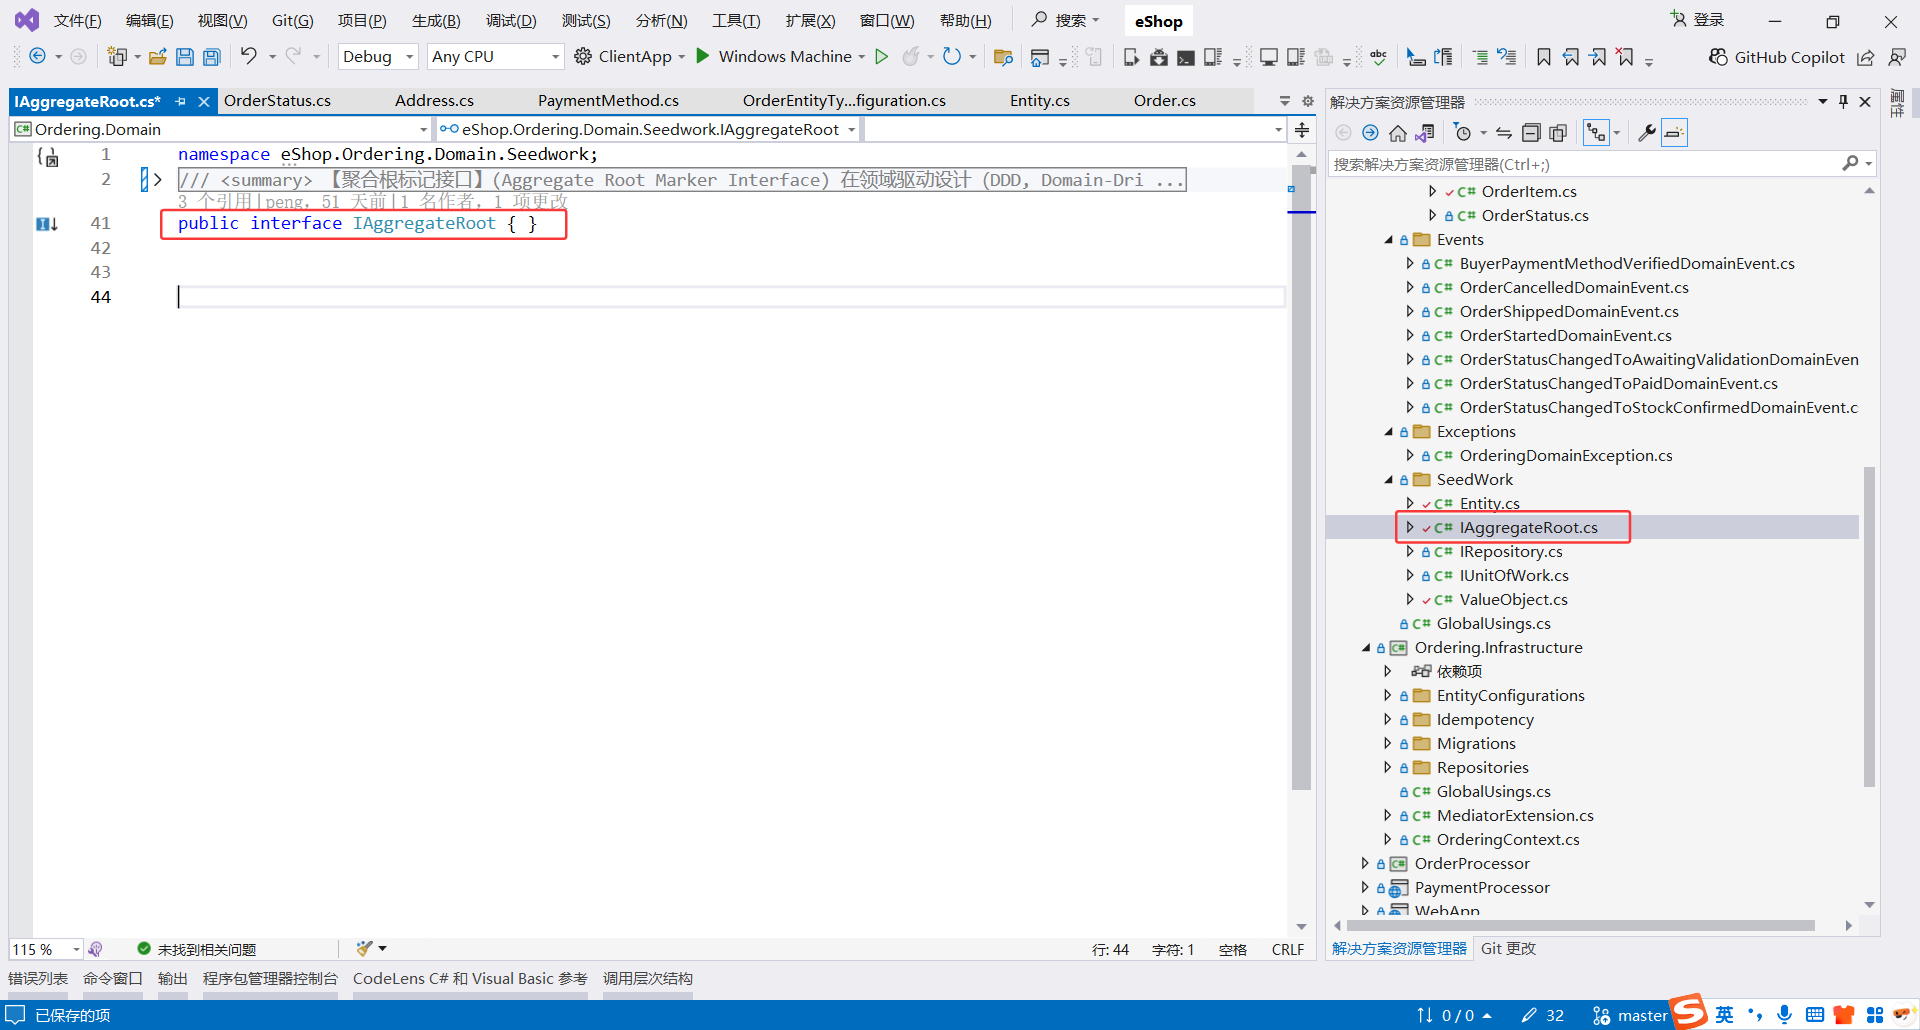Screen dimensions: 1920x1030
Task: Click the Share icon next to GitHub Copilot
Action: pyautogui.click(x=1866, y=57)
